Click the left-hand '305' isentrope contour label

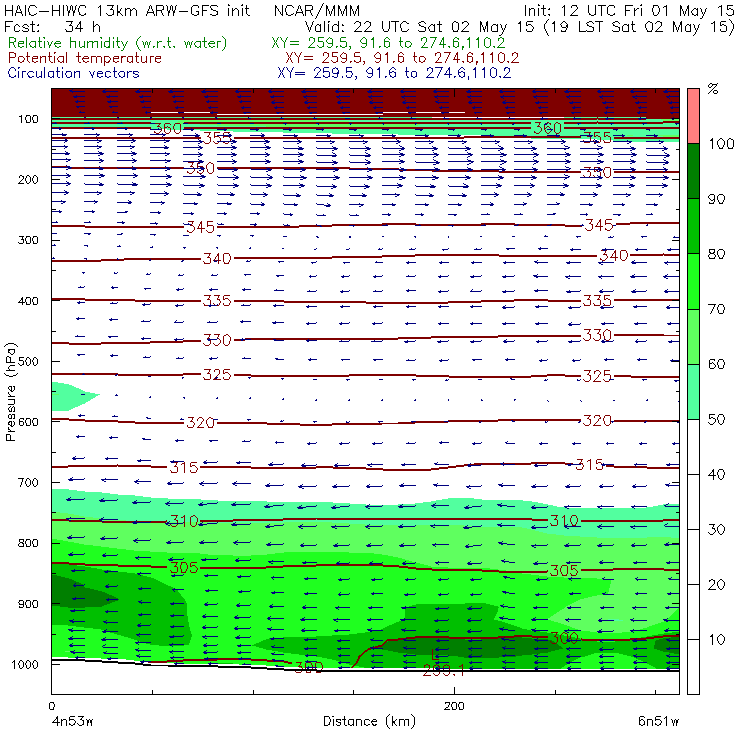184,568
